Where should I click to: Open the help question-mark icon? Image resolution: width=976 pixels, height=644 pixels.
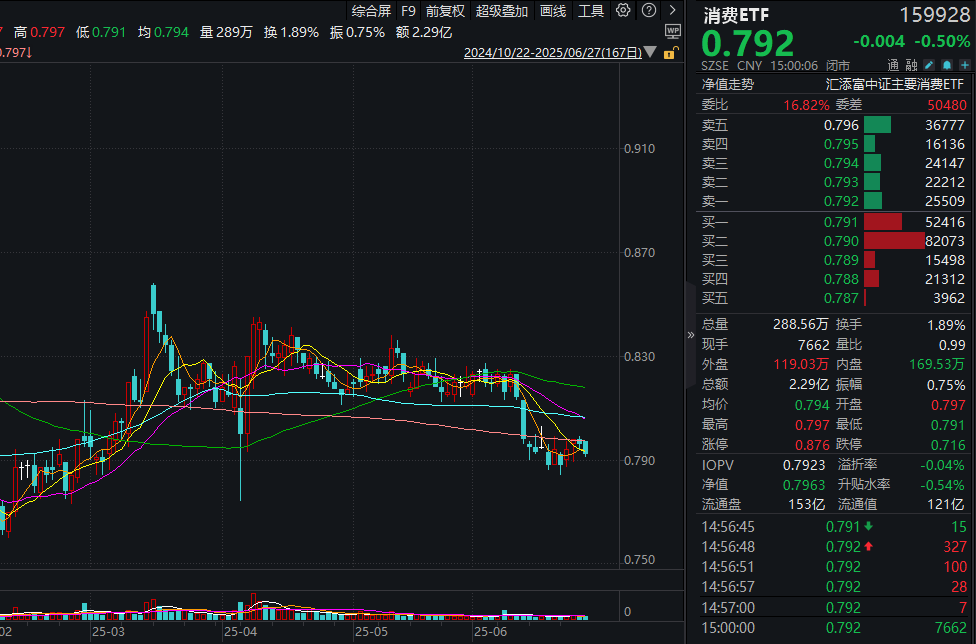click(649, 11)
